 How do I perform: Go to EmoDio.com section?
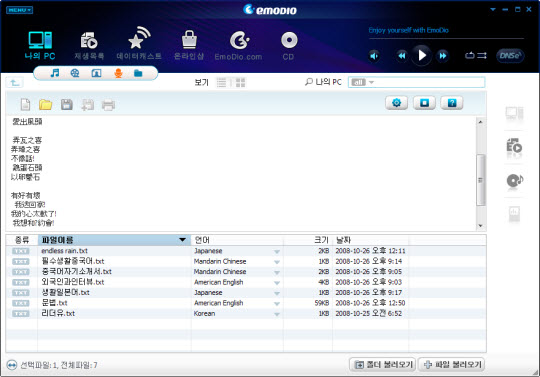[238, 46]
